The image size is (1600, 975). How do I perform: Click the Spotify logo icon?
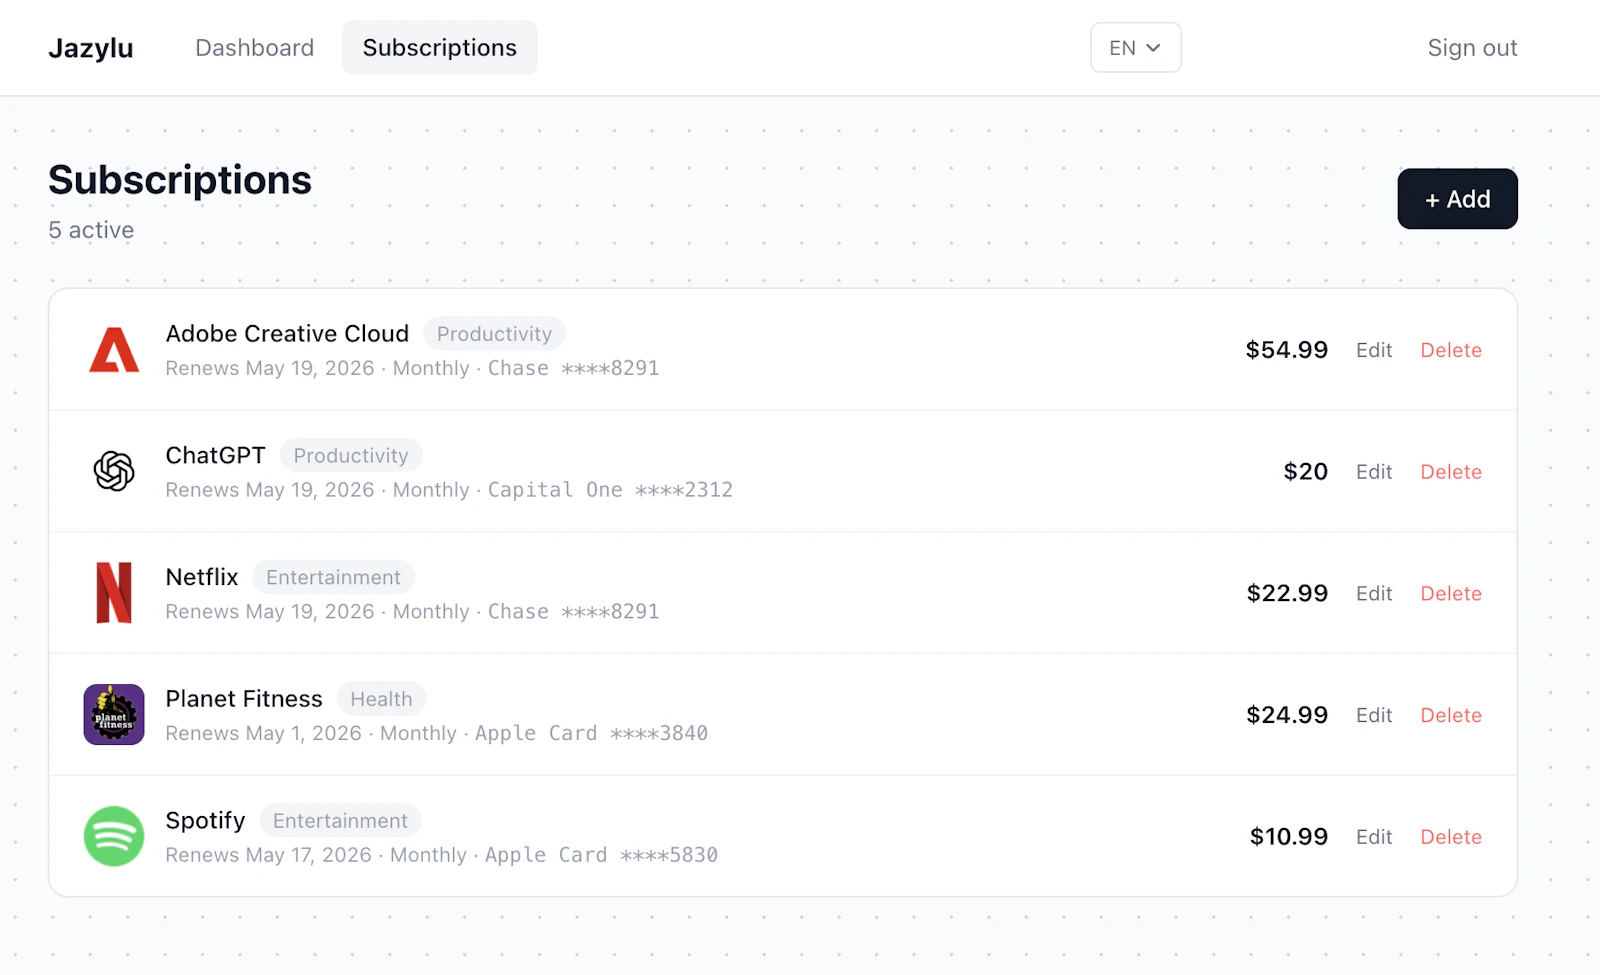click(x=114, y=836)
